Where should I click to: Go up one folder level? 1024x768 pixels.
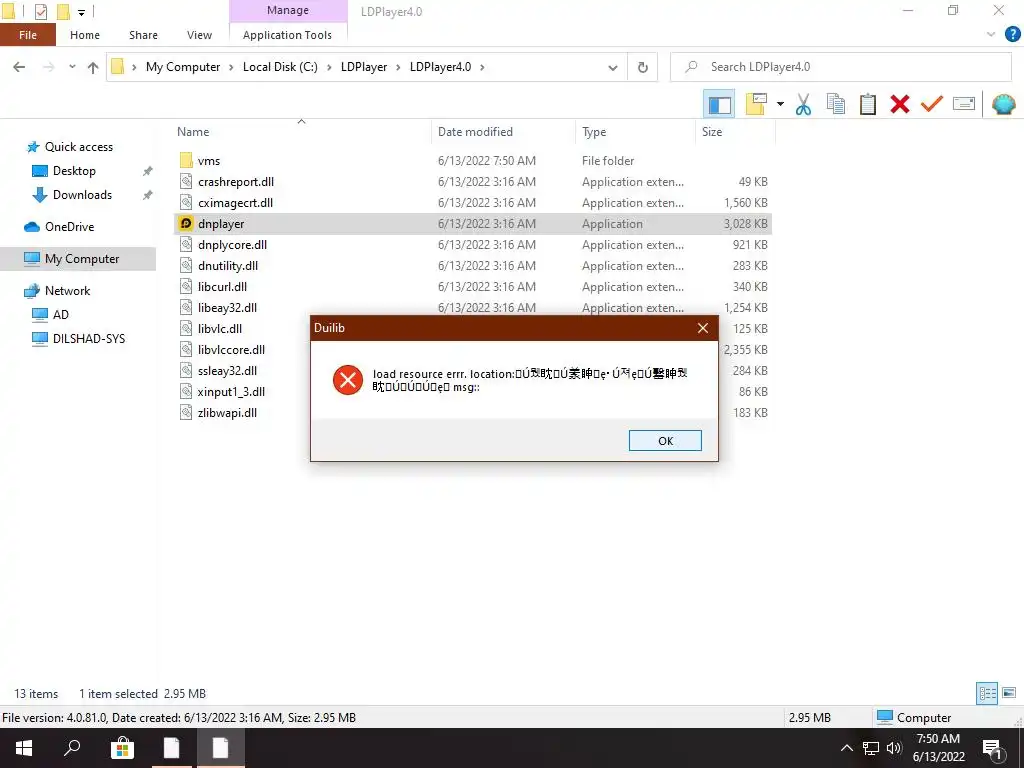[x=93, y=67]
